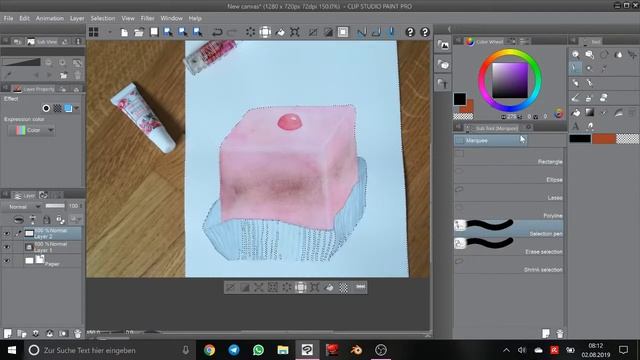The width and height of the screenshot is (640, 360).
Task: Toggle the Tone effect button
Action: point(57,108)
